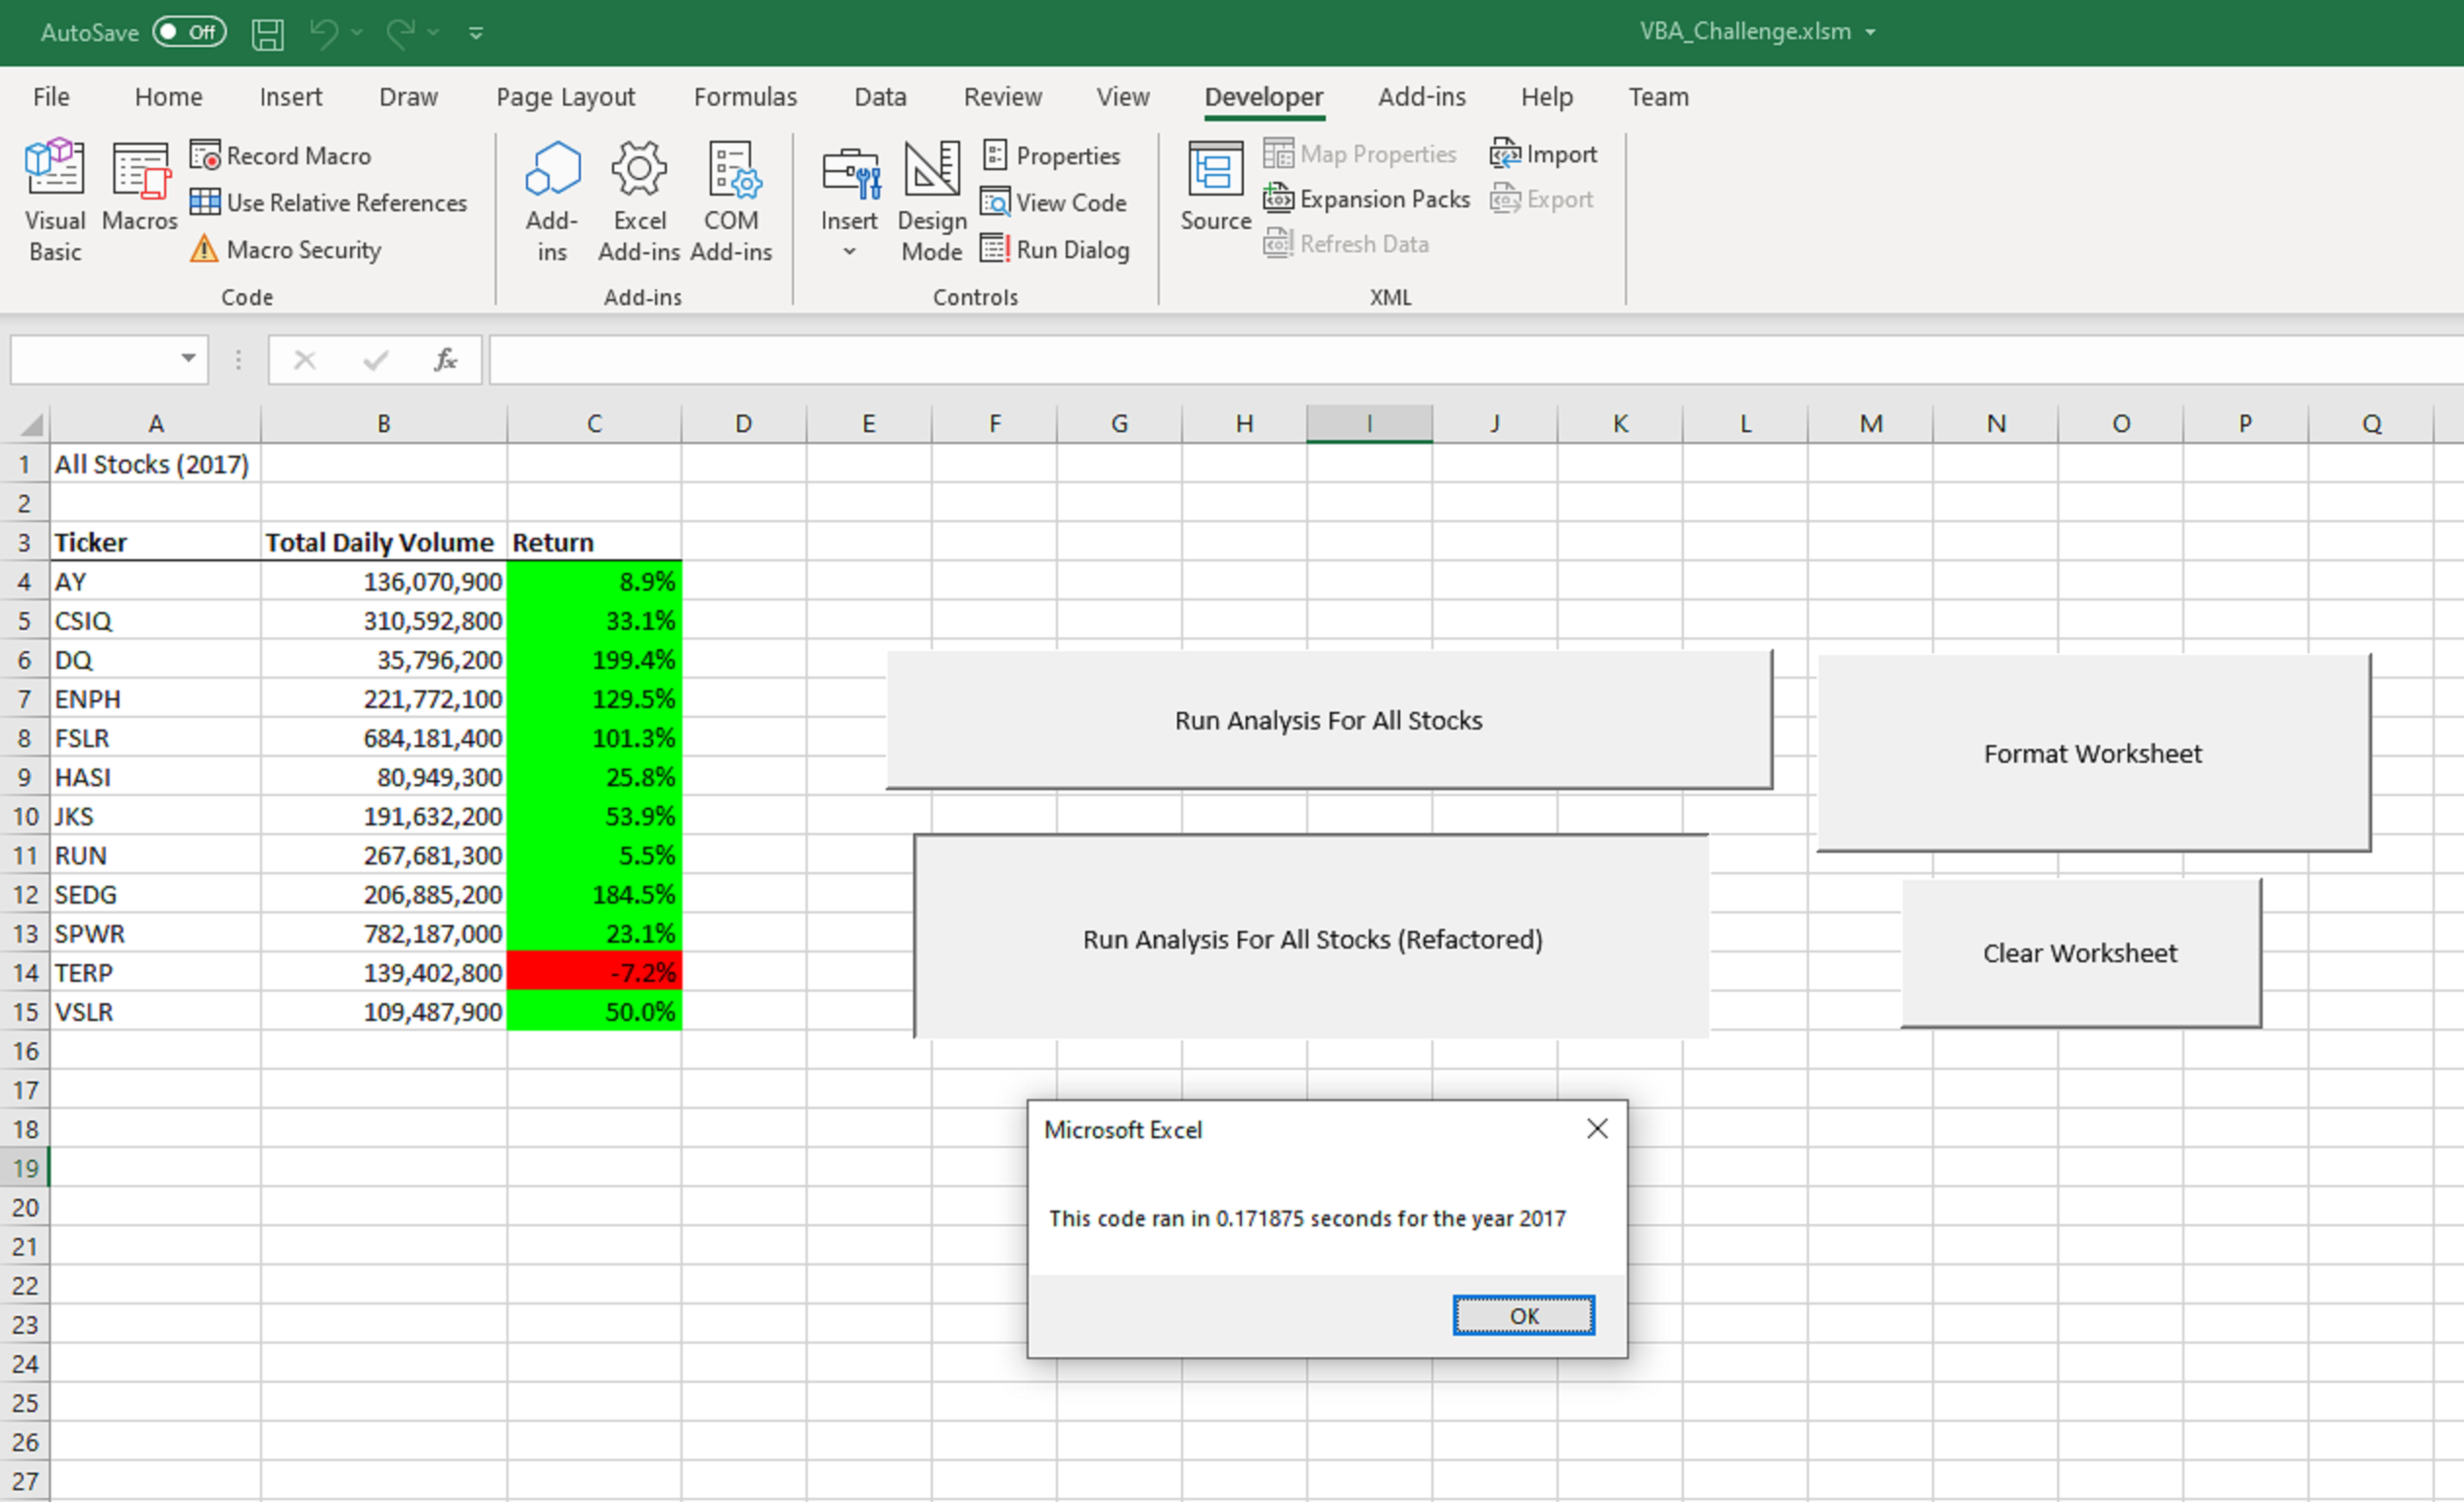Click the Select All corner triangle
The image size is (2464, 1502).
pyautogui.click(x=31, y=424)
